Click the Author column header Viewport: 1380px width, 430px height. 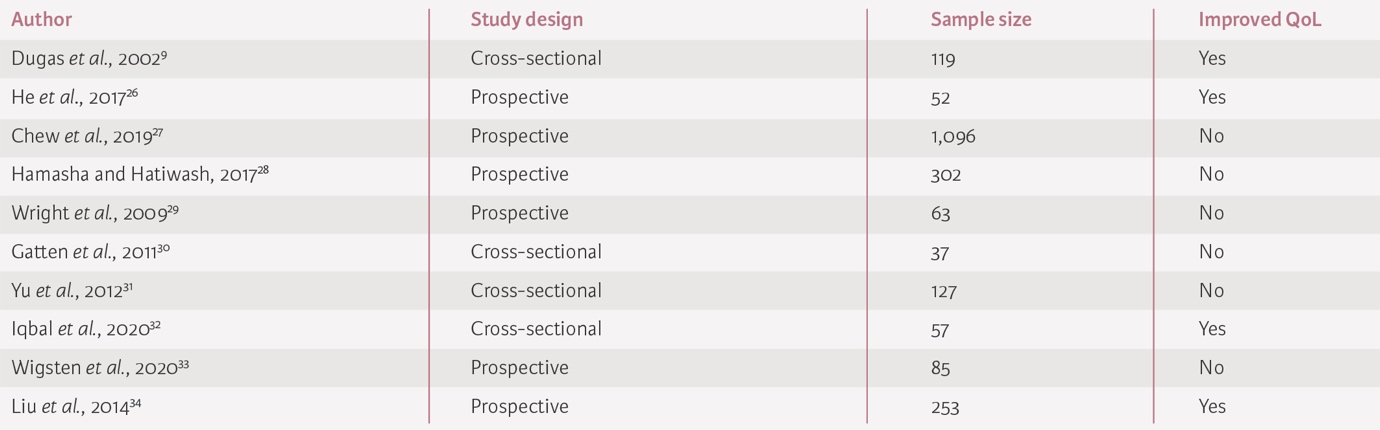[x=42, y=20]
